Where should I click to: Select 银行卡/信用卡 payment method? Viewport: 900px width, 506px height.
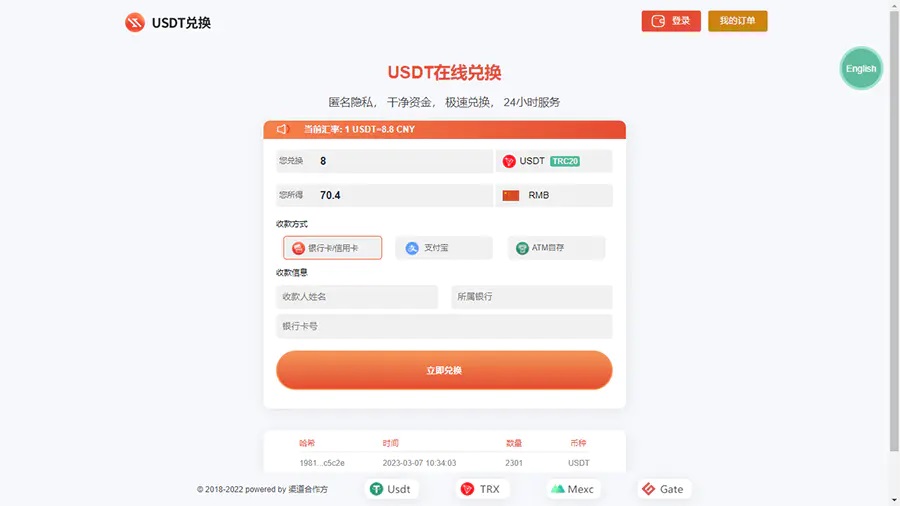tap(332, 248)
